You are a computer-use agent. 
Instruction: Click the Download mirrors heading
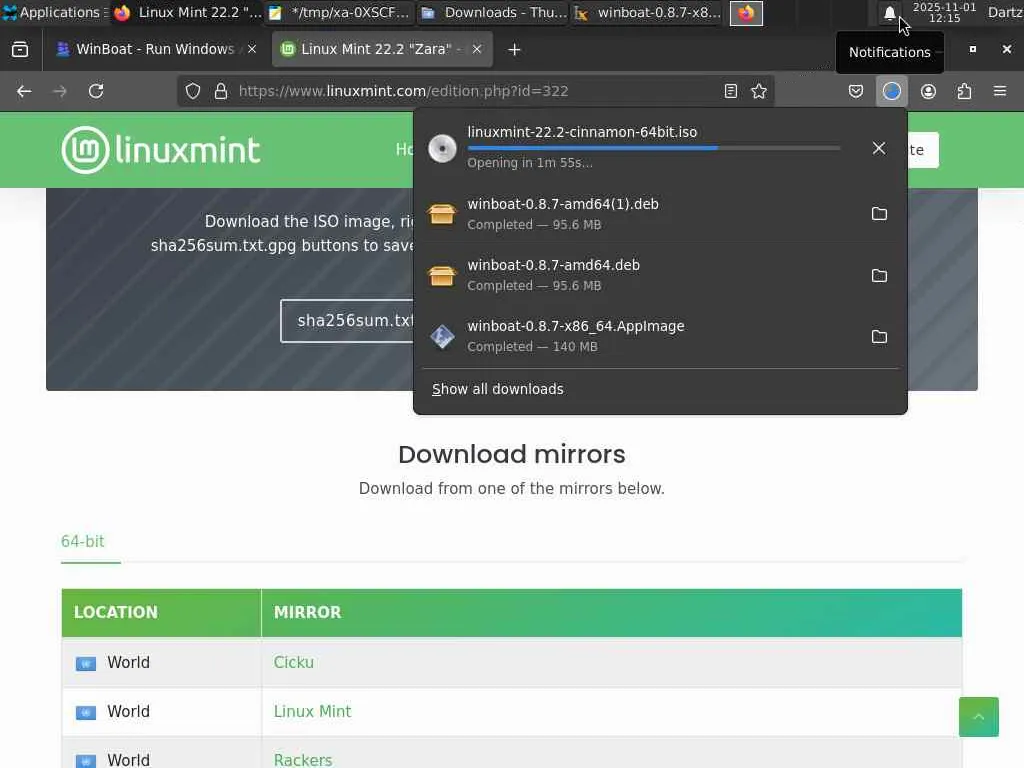click(512, 455)
